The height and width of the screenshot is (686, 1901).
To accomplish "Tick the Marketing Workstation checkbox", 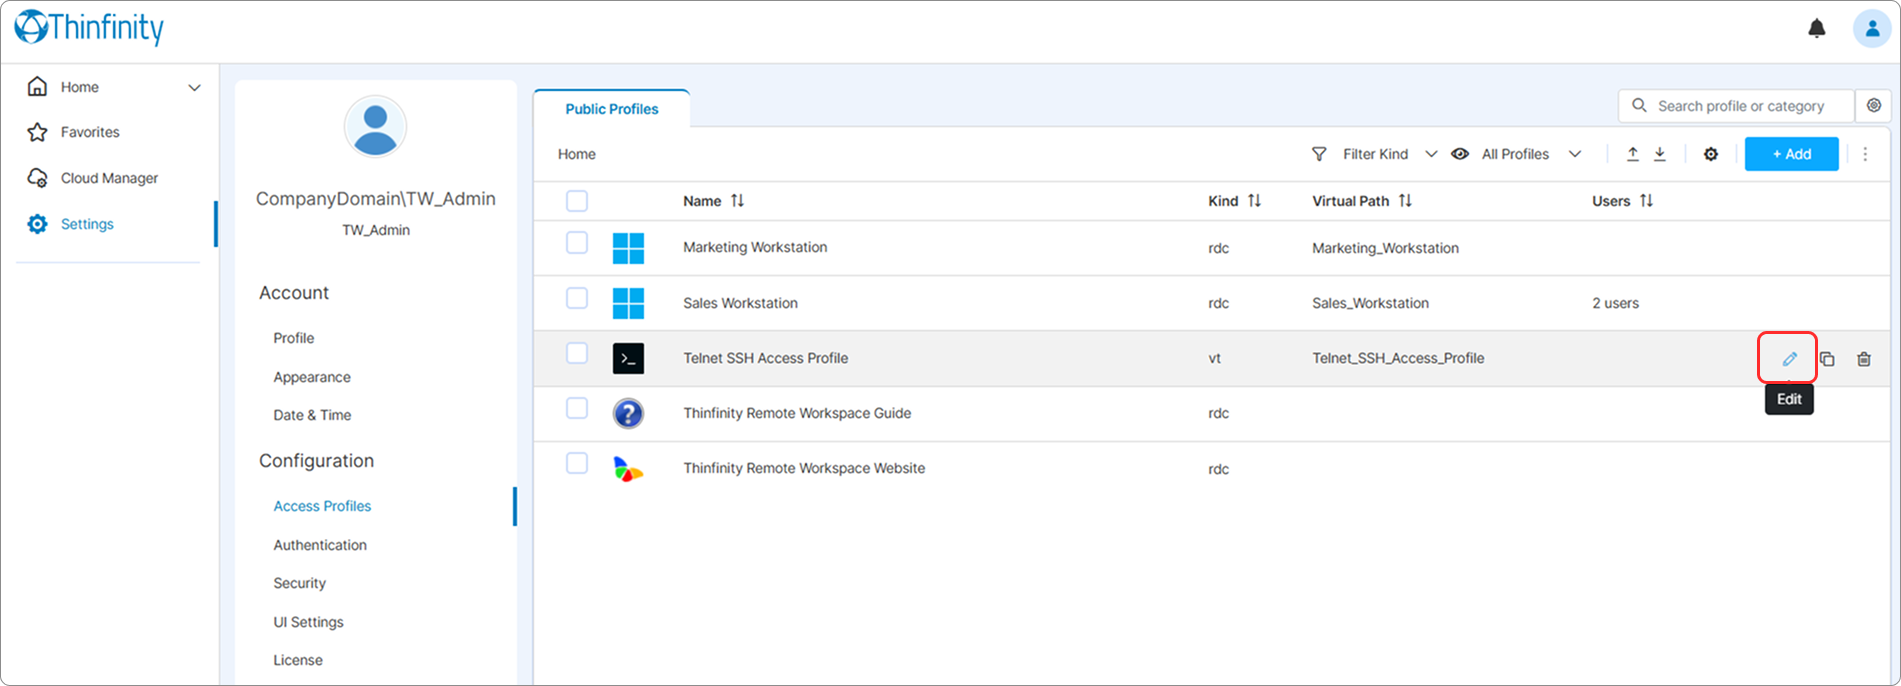I will (x=577, y=242).
